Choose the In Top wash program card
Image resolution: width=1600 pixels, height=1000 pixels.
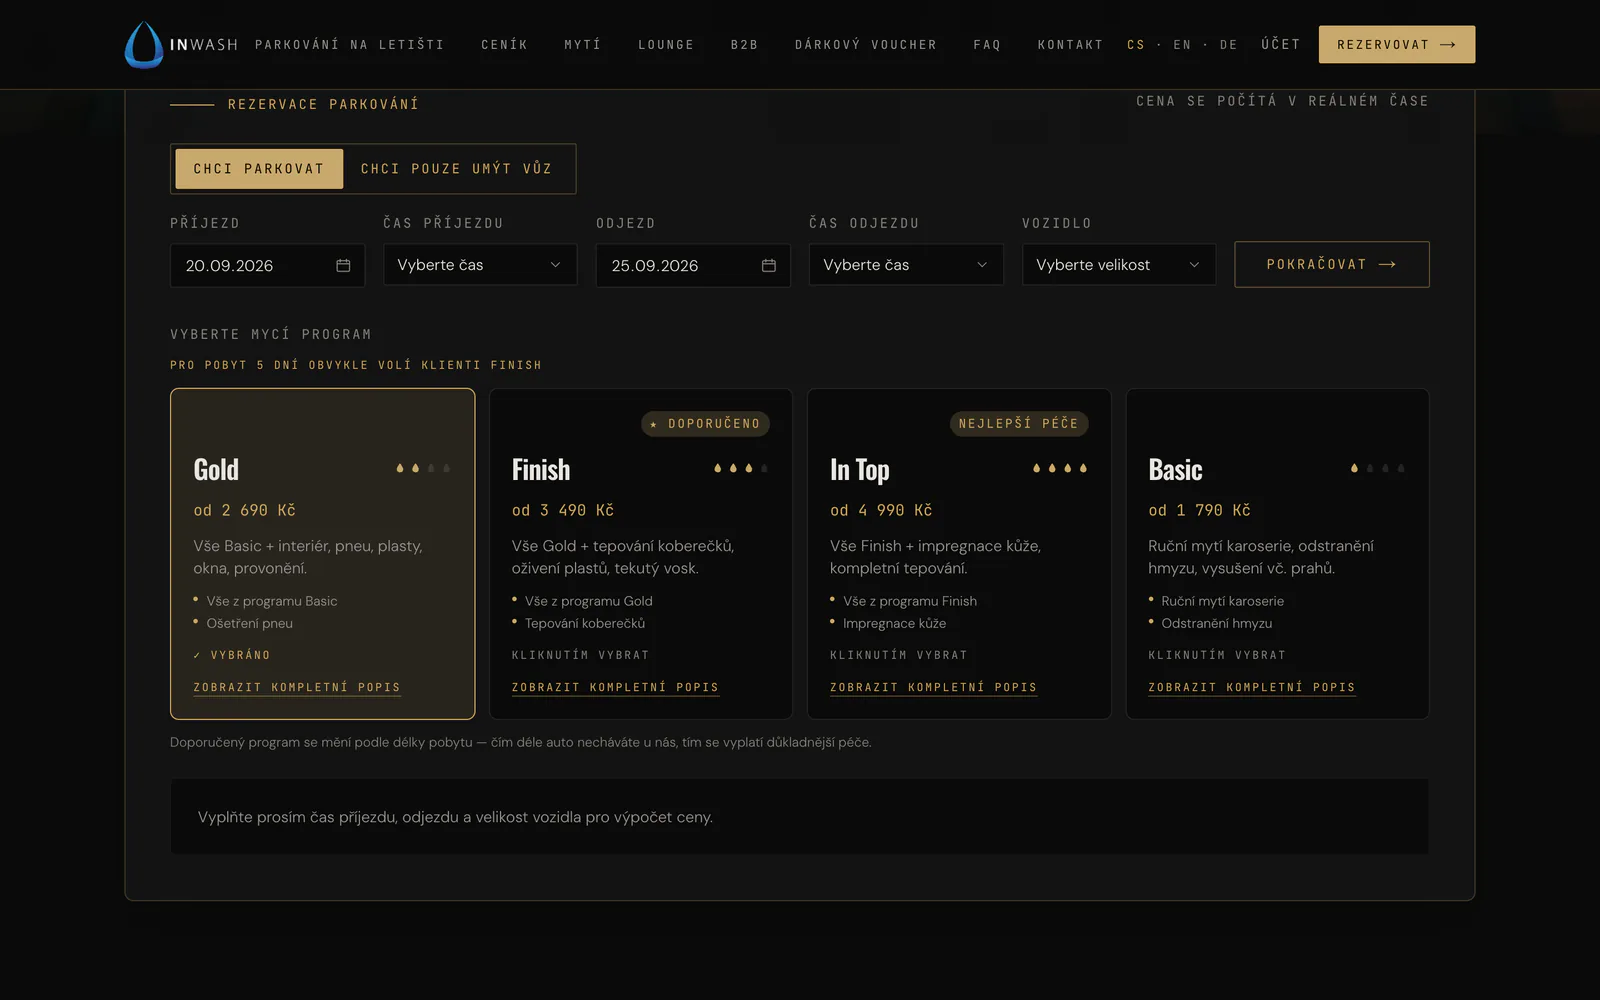pos(959,554)
